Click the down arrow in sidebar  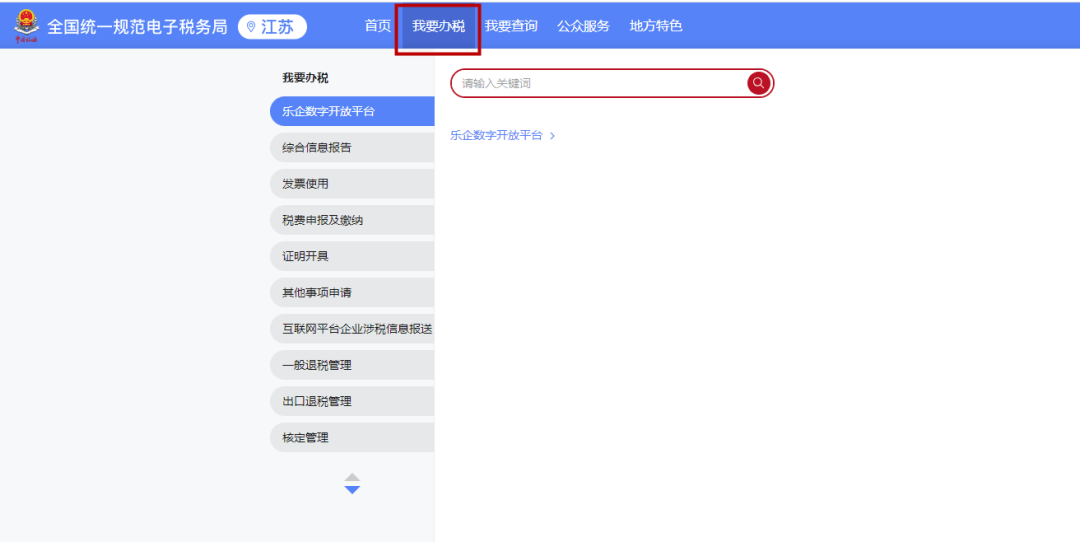352,490
